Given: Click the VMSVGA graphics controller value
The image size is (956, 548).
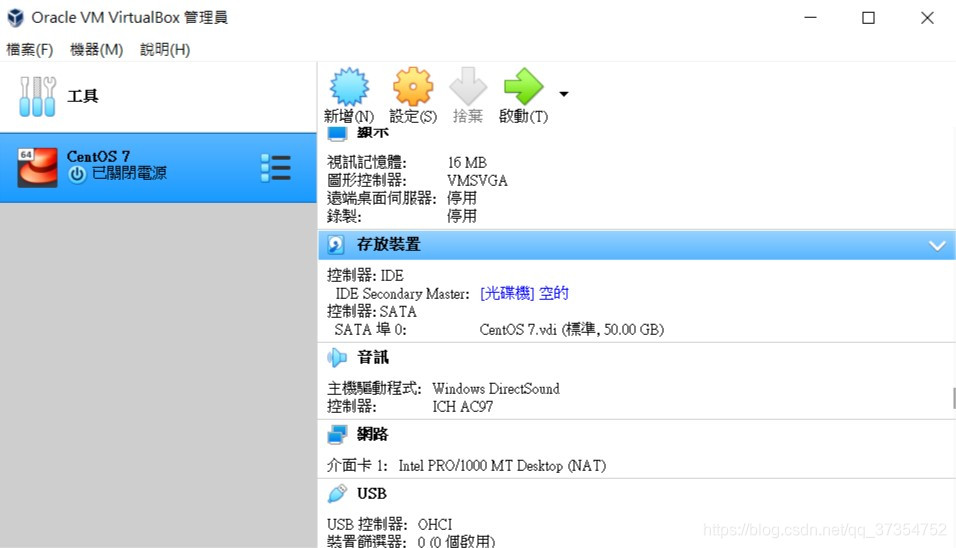Looking at the screenshot, I should click(477, 180).
